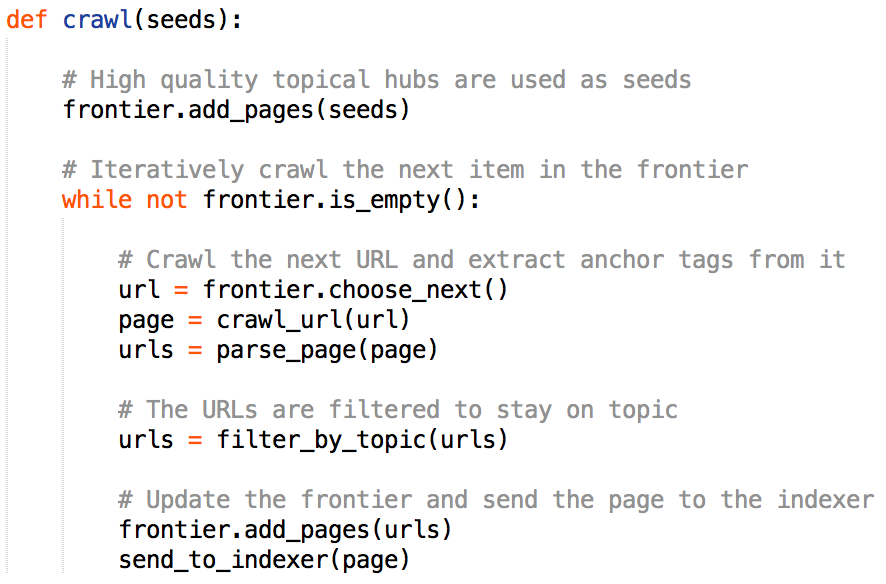The height and width of the screenshot is (584, 886).
Task: Click the comment about extracting anchor tags
Action: coord(481,260)
